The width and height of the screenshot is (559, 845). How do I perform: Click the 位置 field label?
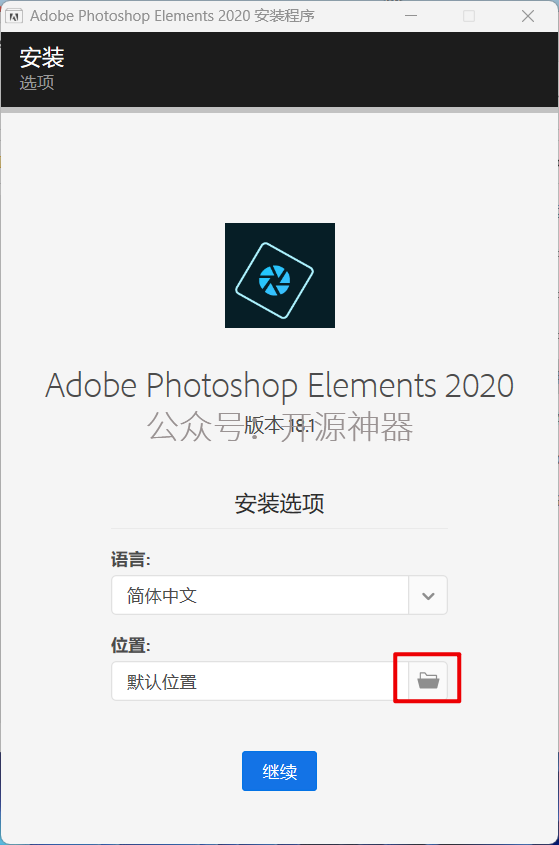[x=130, y=645]
